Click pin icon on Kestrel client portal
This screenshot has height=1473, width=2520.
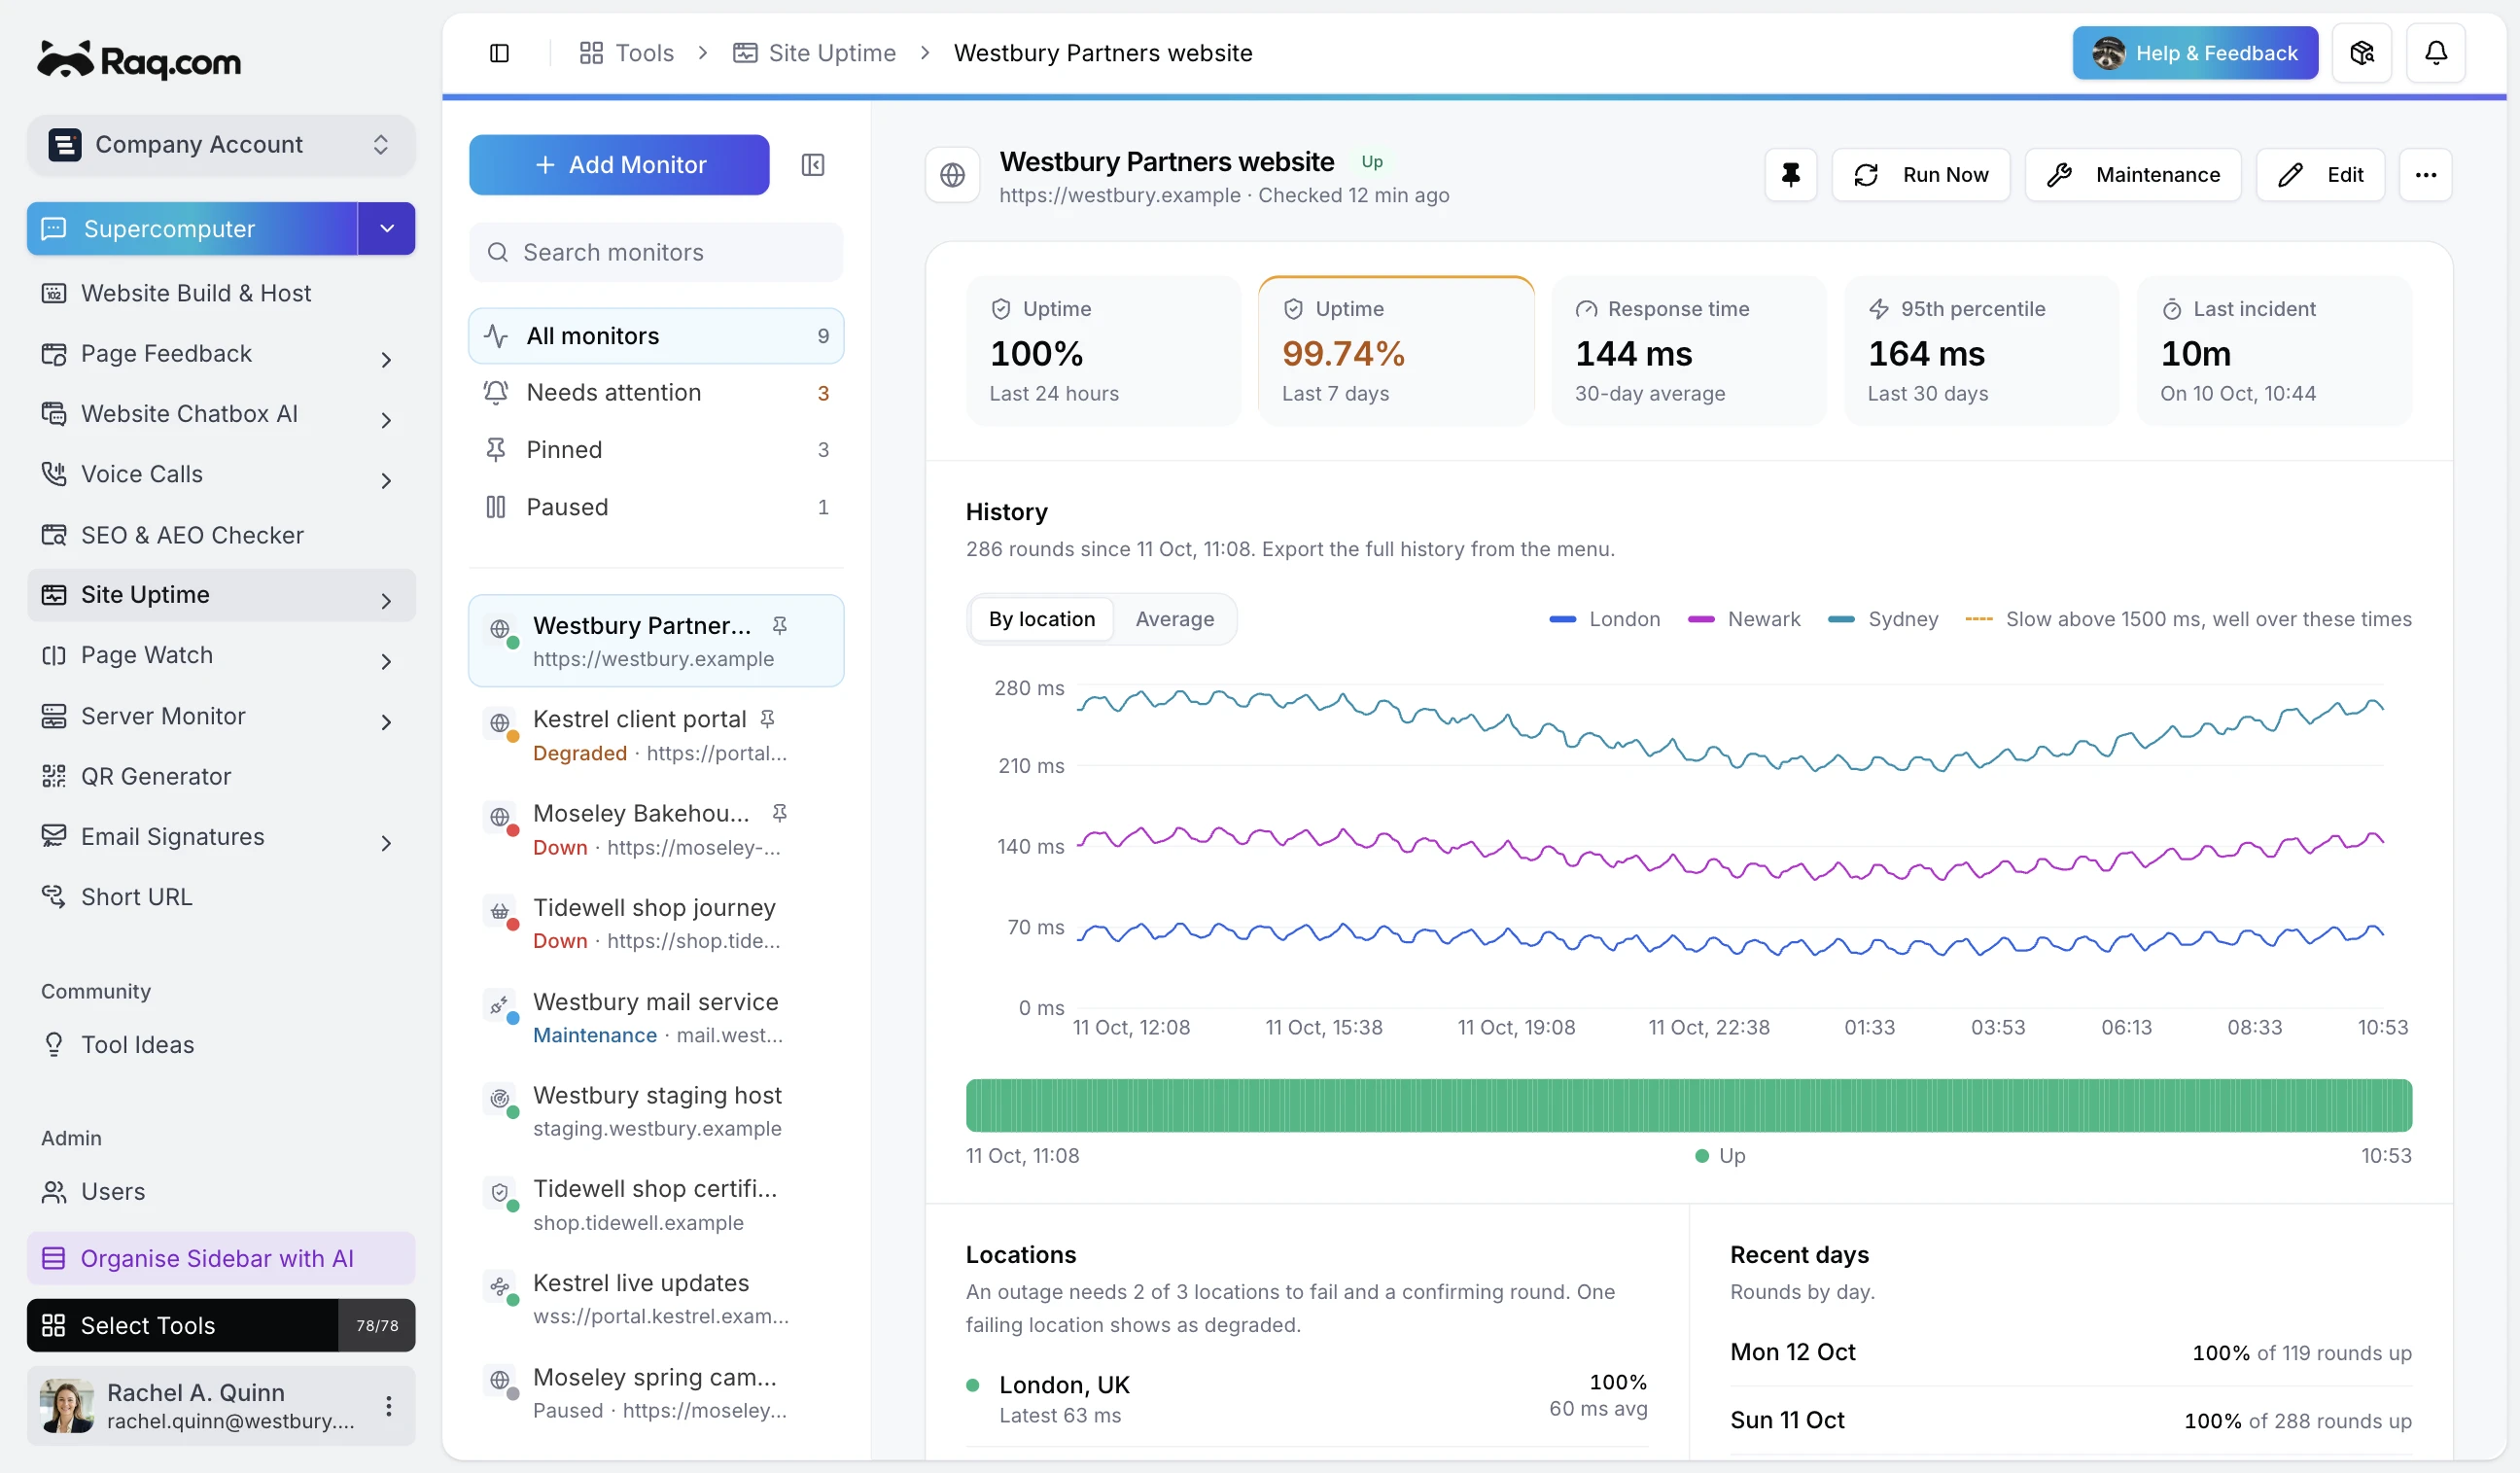(x=767, y=719)
